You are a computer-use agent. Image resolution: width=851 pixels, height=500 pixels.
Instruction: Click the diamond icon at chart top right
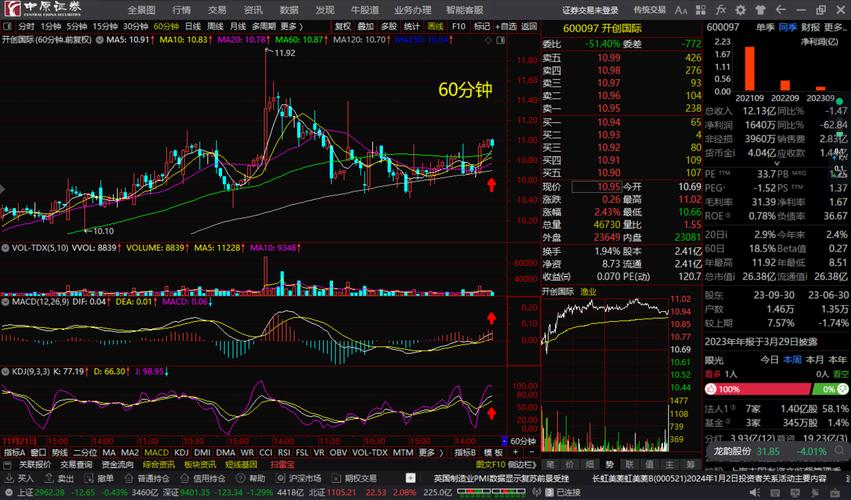click(x=488, y=40)
